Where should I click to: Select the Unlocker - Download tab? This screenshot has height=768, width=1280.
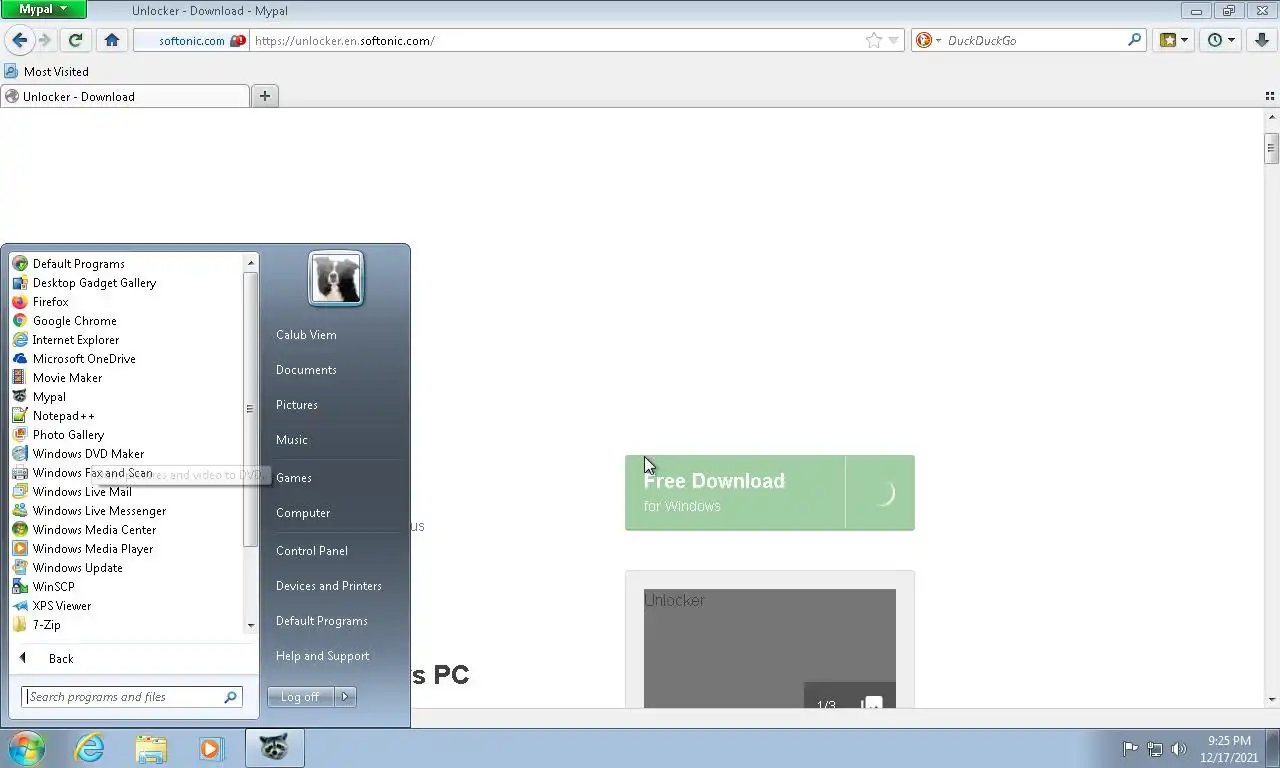125,97
